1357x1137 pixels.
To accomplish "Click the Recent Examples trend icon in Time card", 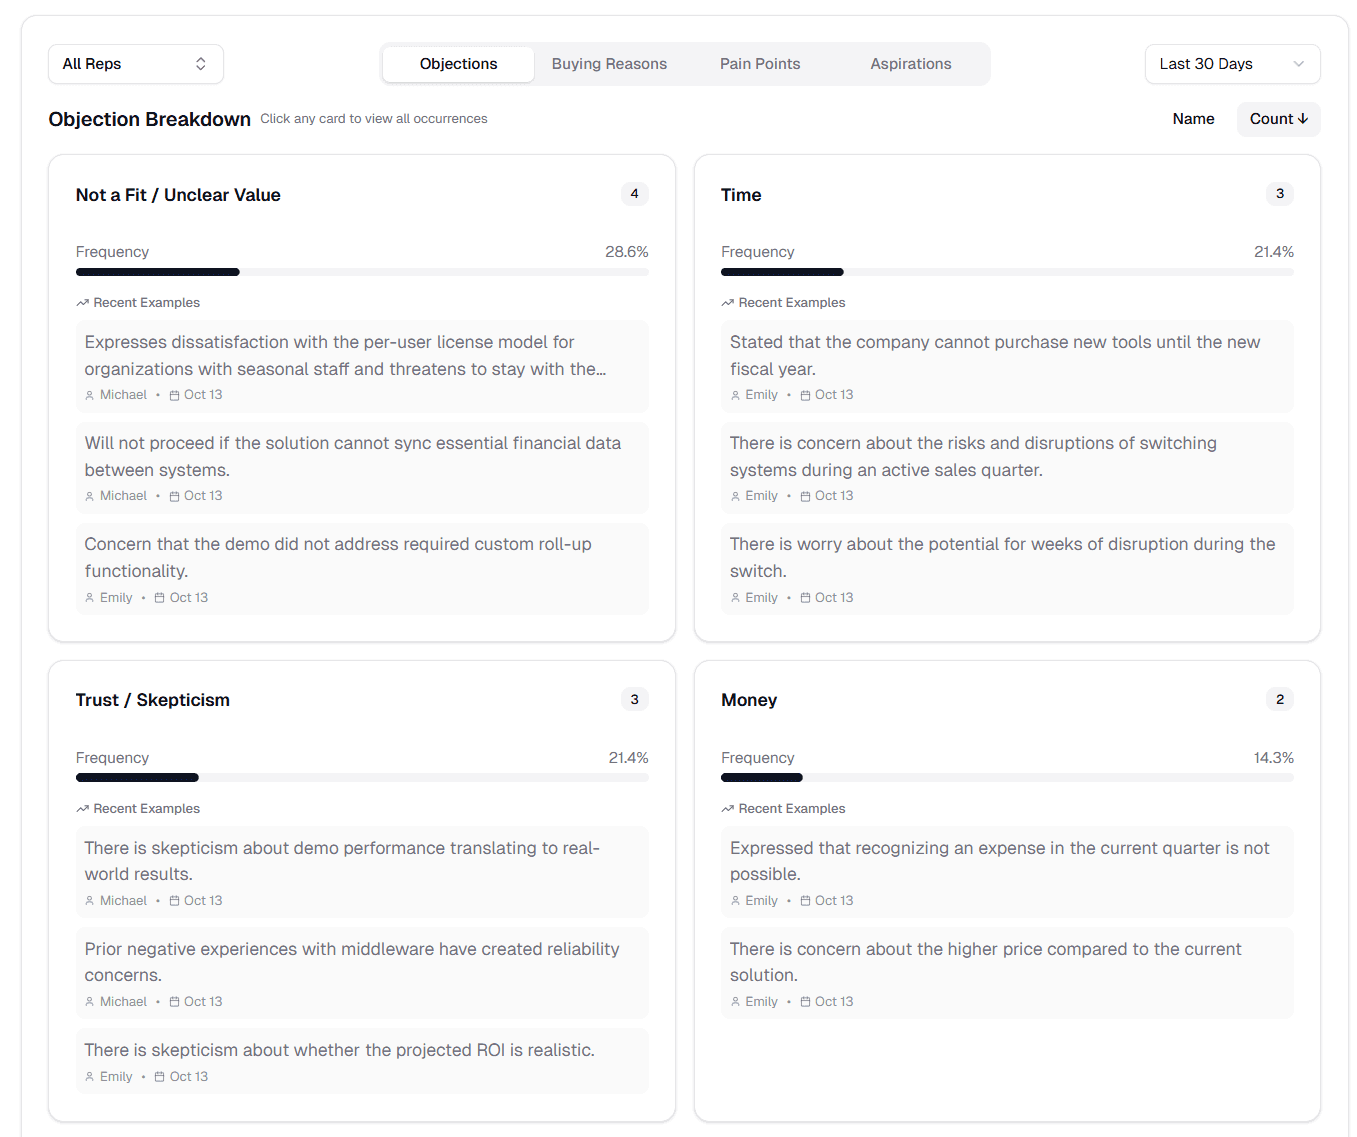I will pos(728,303).
